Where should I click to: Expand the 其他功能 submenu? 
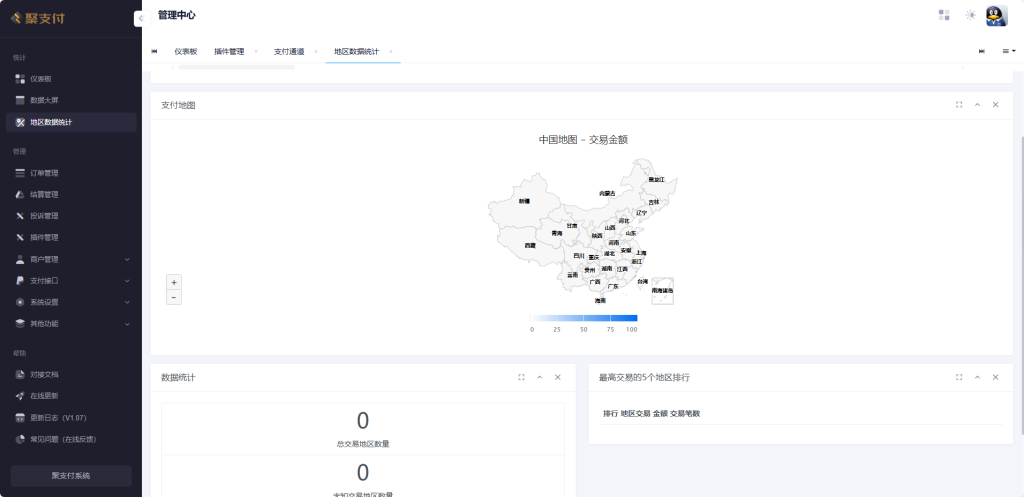[x=71, y=324]
